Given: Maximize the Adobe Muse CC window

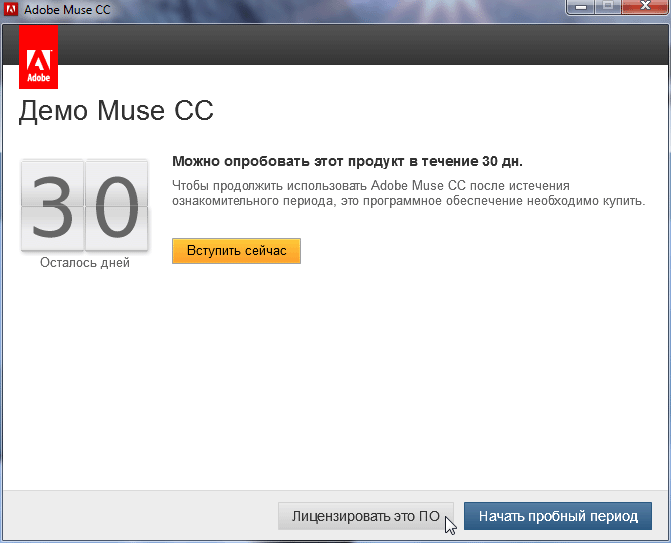Looking at the screenshot, I should pyautogui.click(x=608, y=7).
